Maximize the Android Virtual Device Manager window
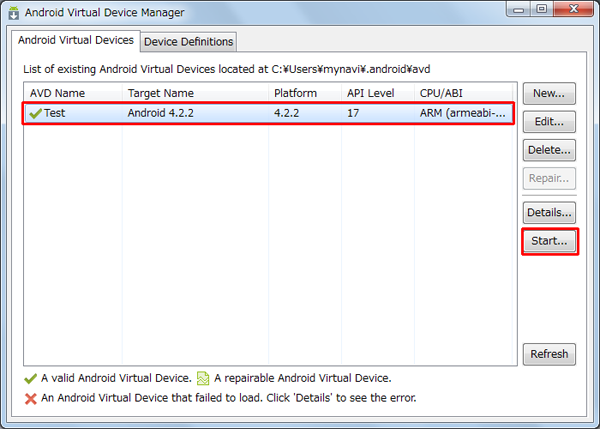This screenshot has height=429, width=600. coord(541,12)
